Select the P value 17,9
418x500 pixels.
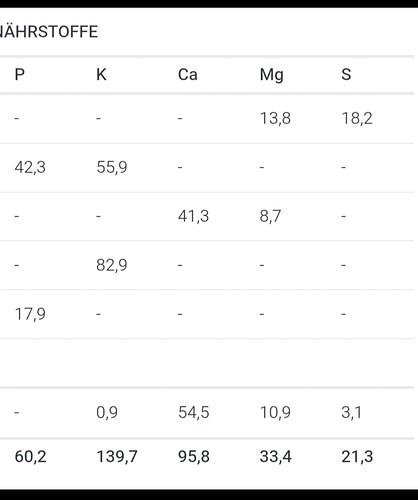pos(30,314)
